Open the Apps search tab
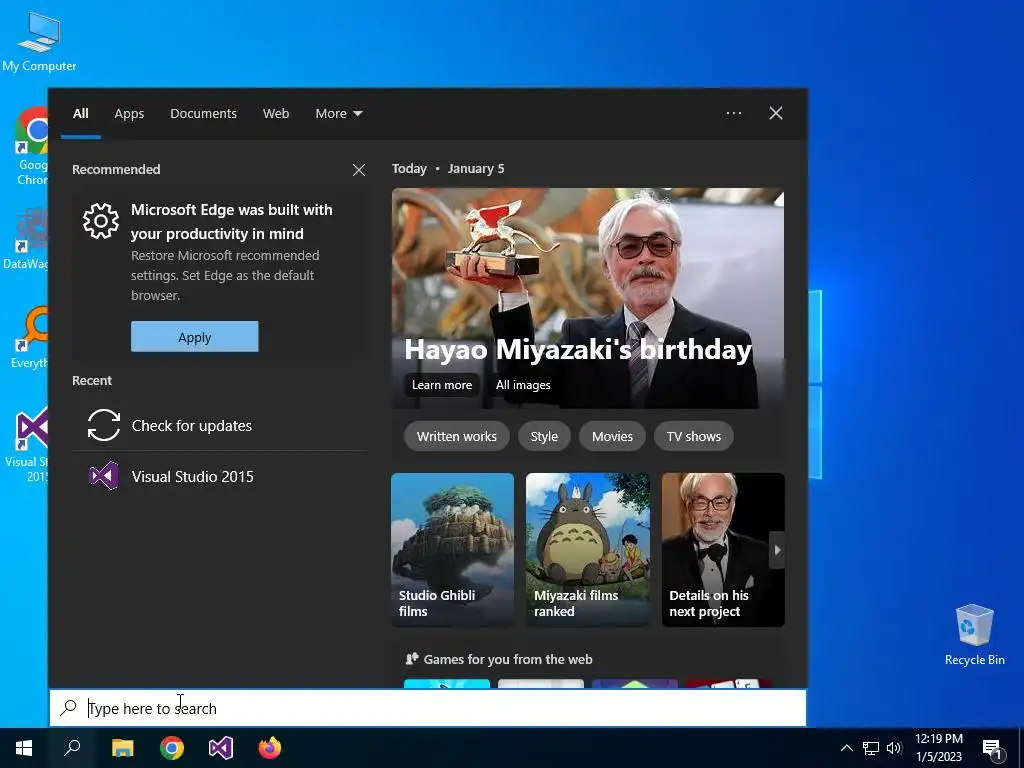Viewport: 1024px width, 768px height. pos(129,114)
